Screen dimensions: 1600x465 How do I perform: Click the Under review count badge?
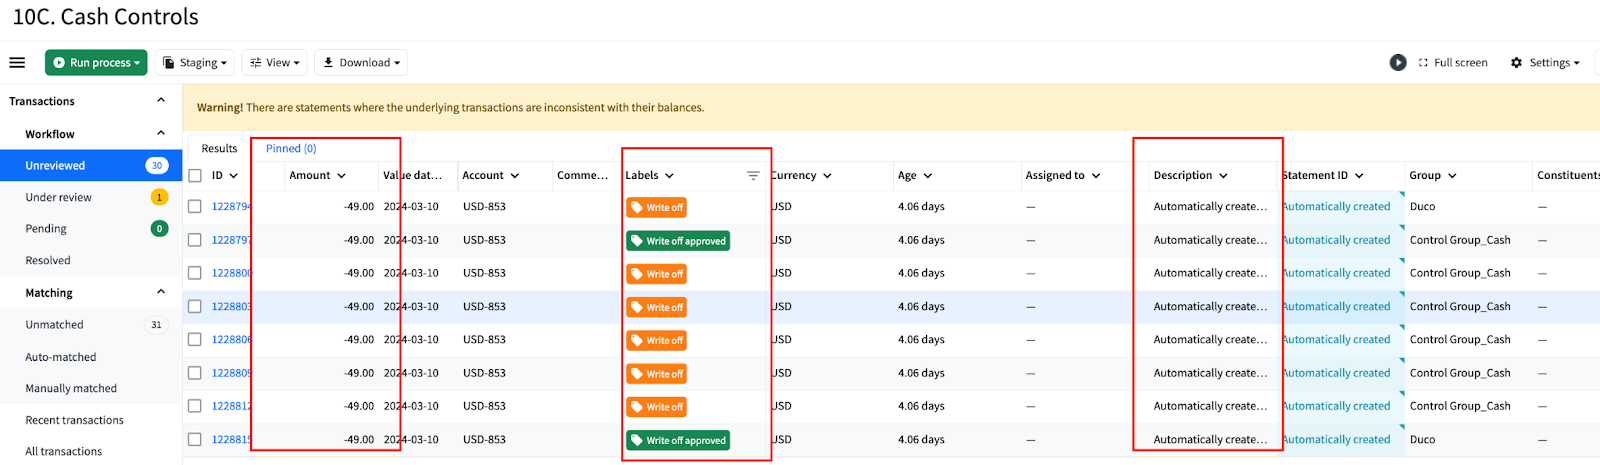coord(159,197)
